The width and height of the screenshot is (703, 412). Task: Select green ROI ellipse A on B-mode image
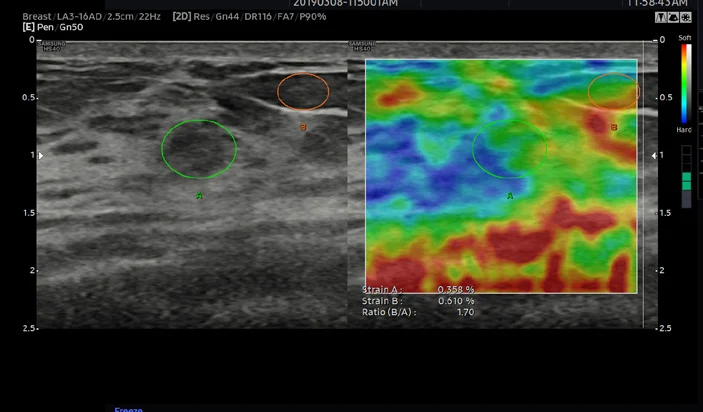tap(199, 149)
